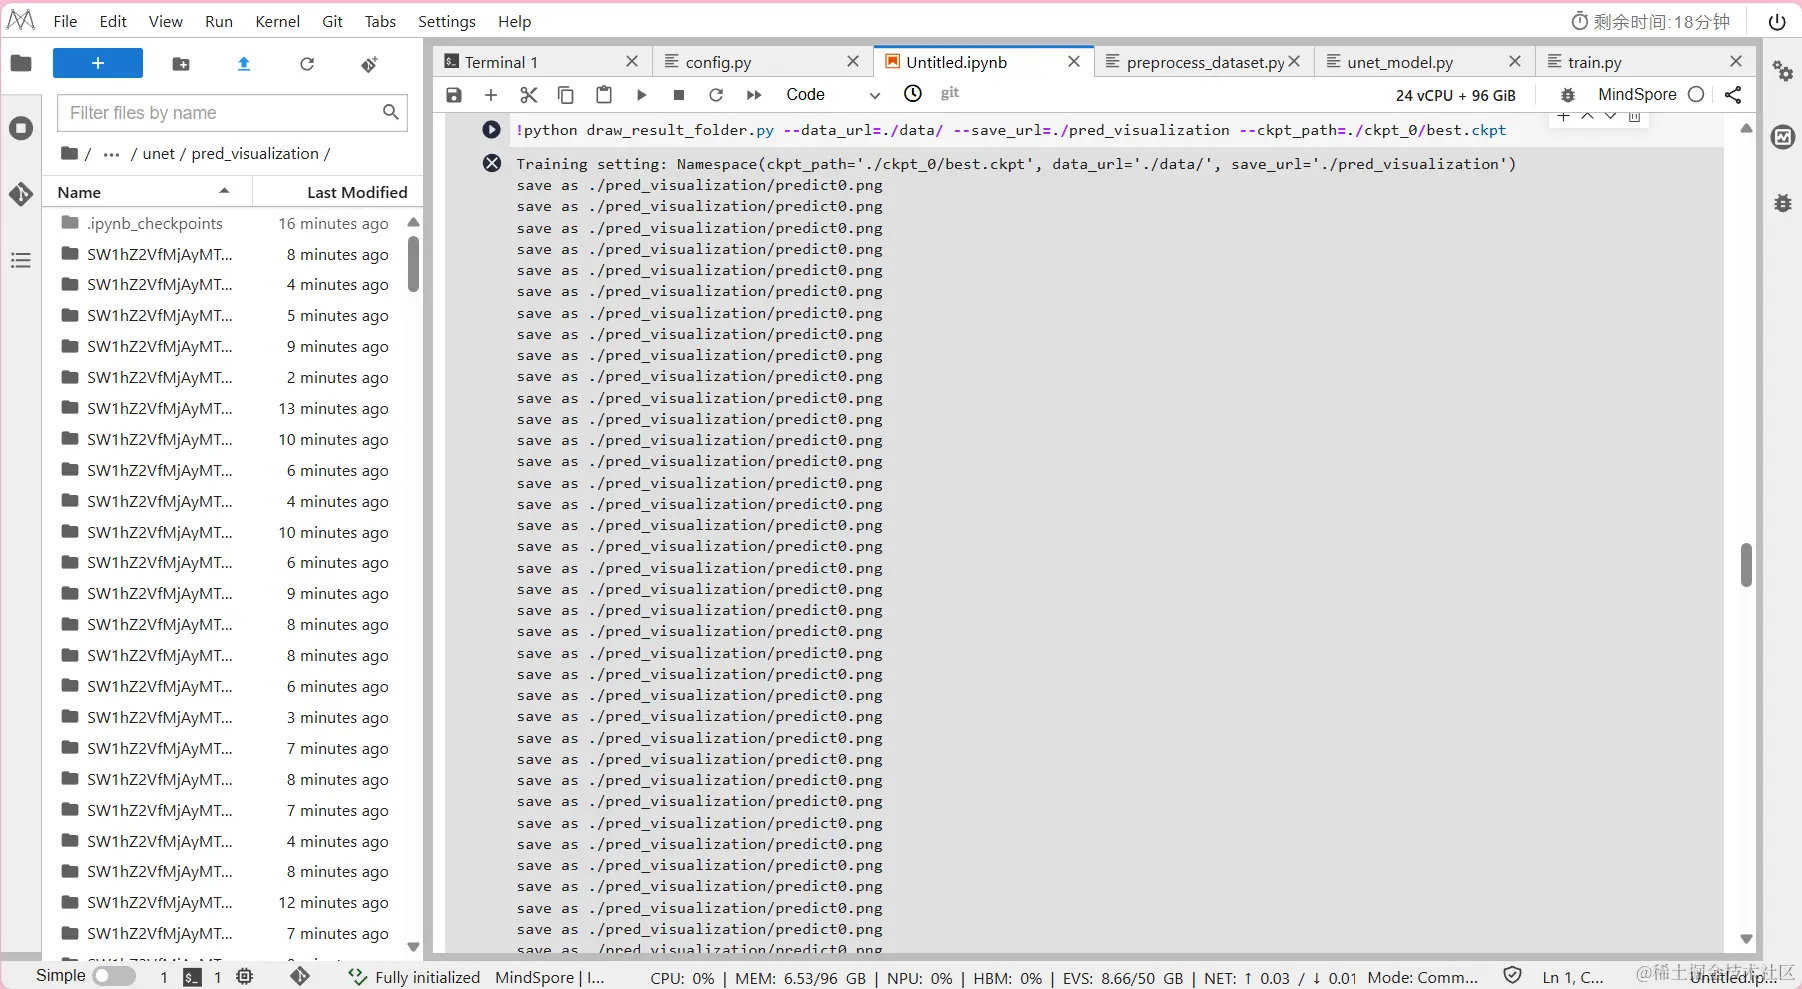Open debugger panel in right sidebar

(1783, 203)
